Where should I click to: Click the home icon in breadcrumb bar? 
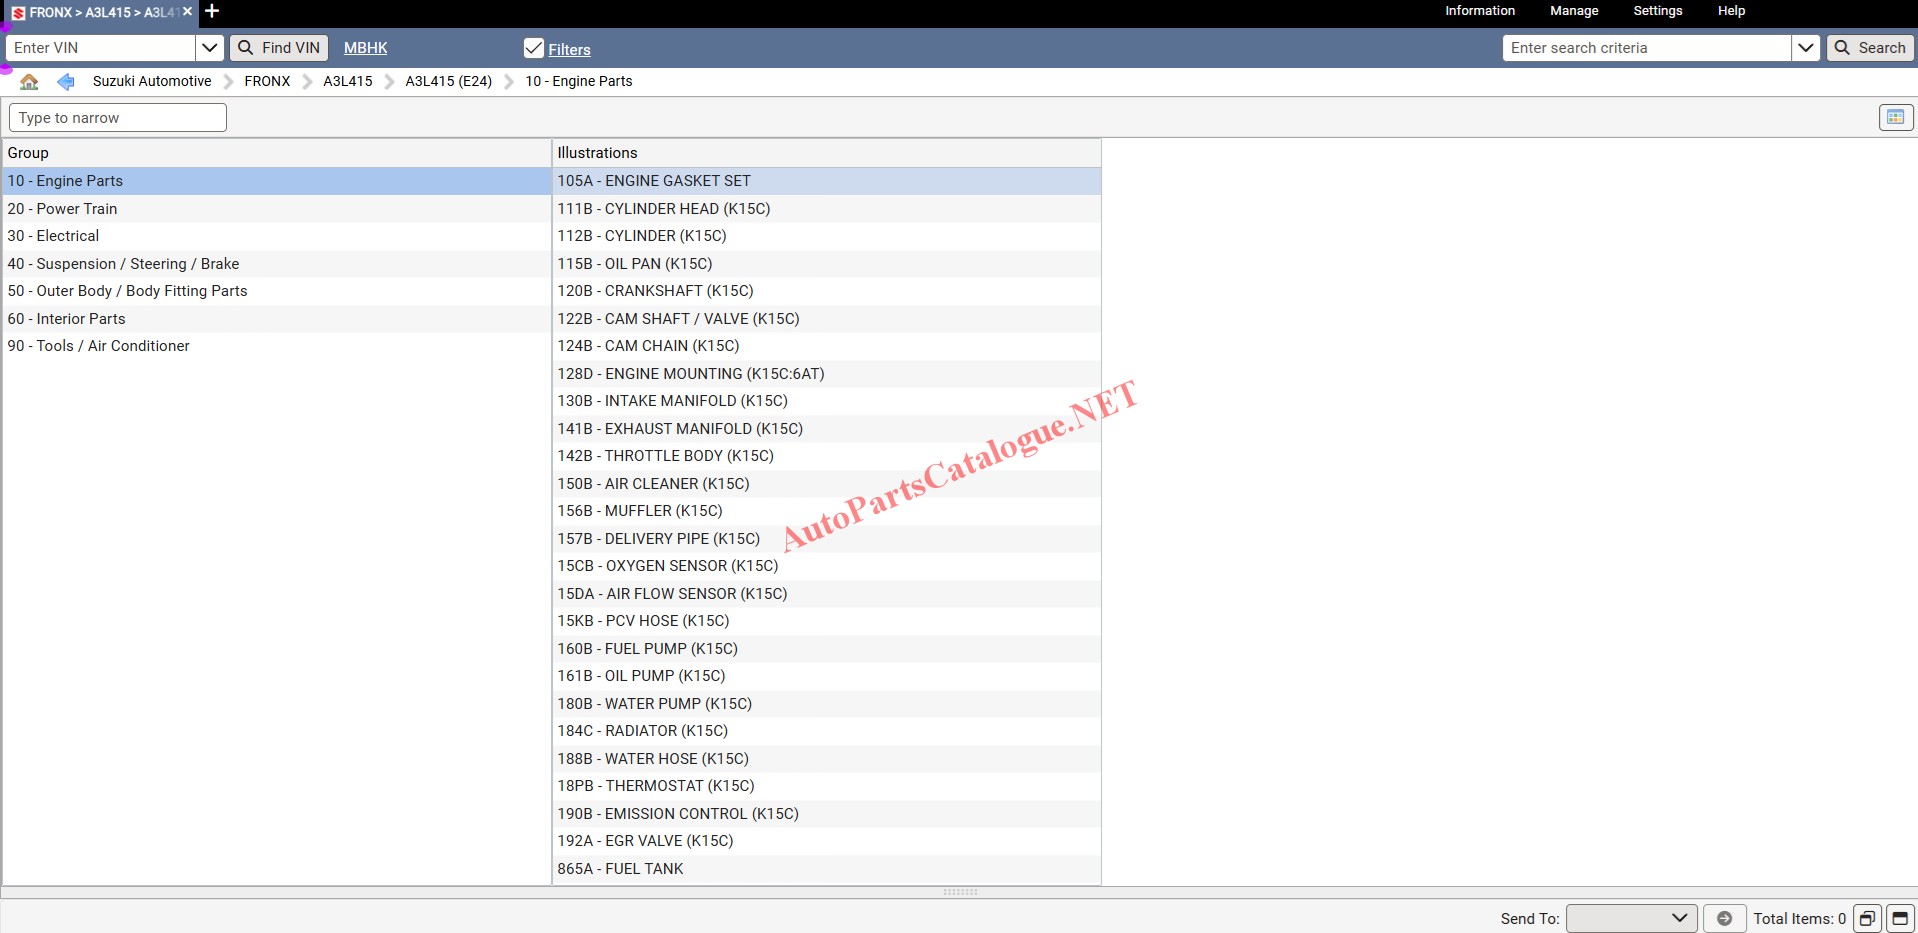pyautogui.click(x=29, y=82)
